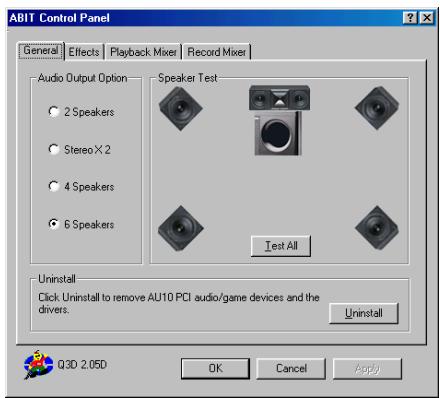Image resolution: width=440 pixels, height=398 pixels.
Task: Click the Uninstall group label text
Action: tap(57, 279)
